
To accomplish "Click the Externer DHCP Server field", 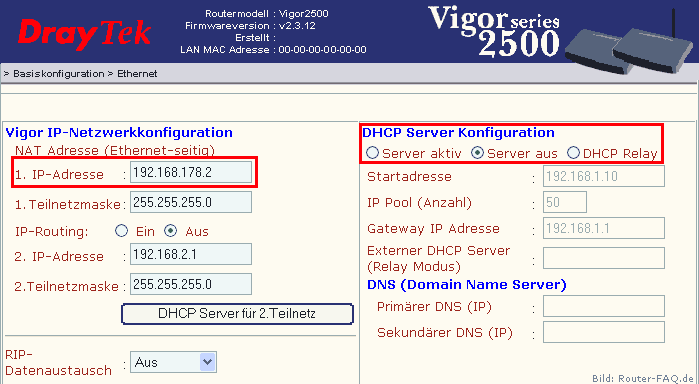I will pos(604,258).
